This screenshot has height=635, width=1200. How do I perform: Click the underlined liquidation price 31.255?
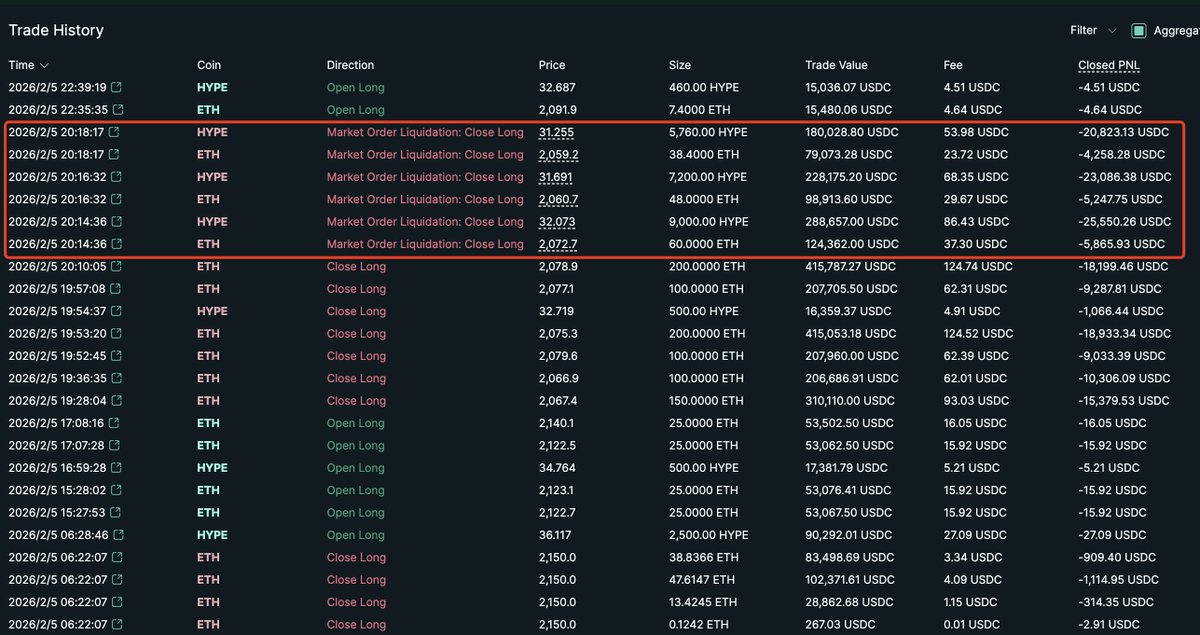click(556, 132)
